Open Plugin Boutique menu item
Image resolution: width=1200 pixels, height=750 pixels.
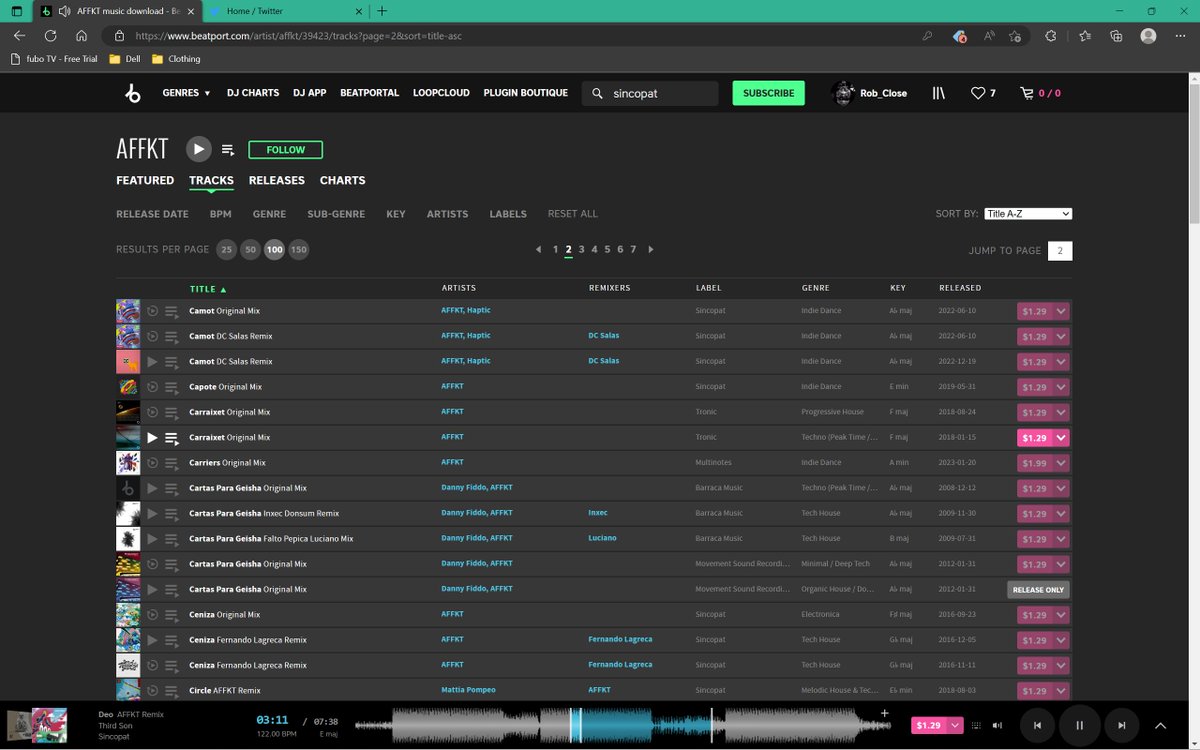[525, 93]
